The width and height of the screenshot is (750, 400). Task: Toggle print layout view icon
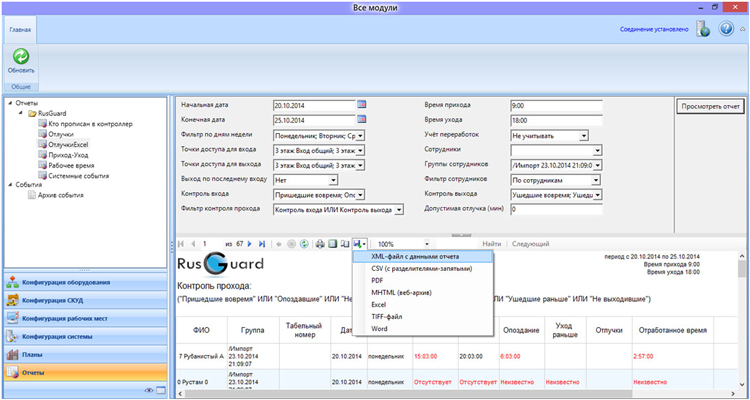[332, 244]
